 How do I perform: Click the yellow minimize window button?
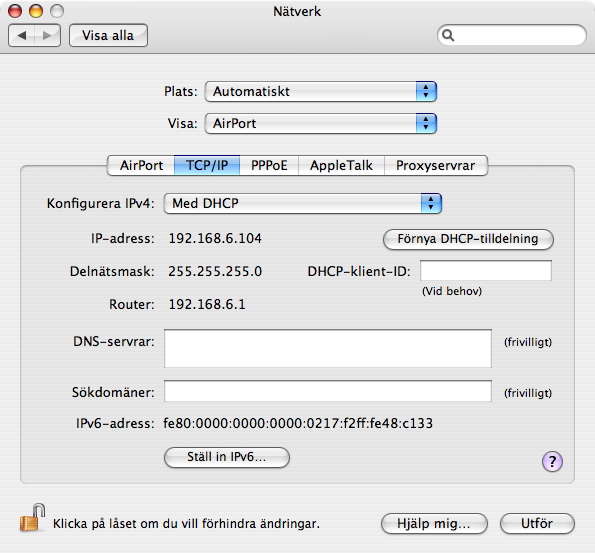(x=36, y=11)
